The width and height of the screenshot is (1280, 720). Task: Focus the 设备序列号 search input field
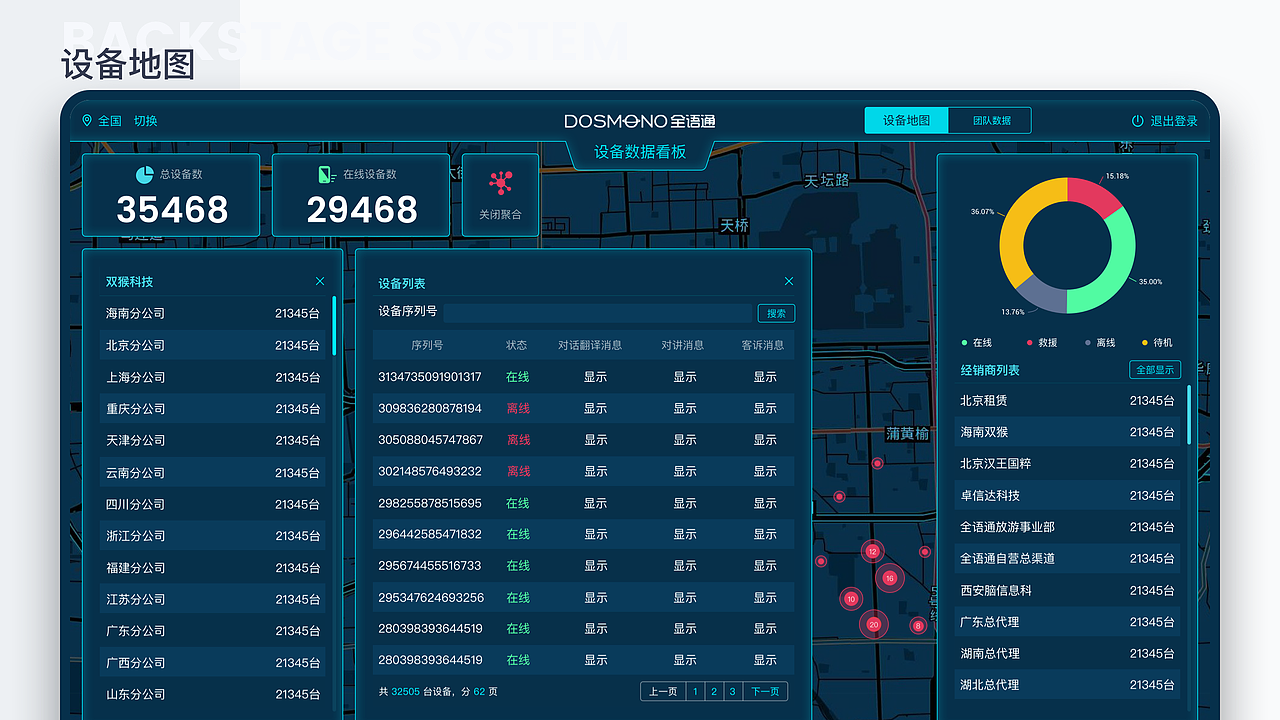598,313
